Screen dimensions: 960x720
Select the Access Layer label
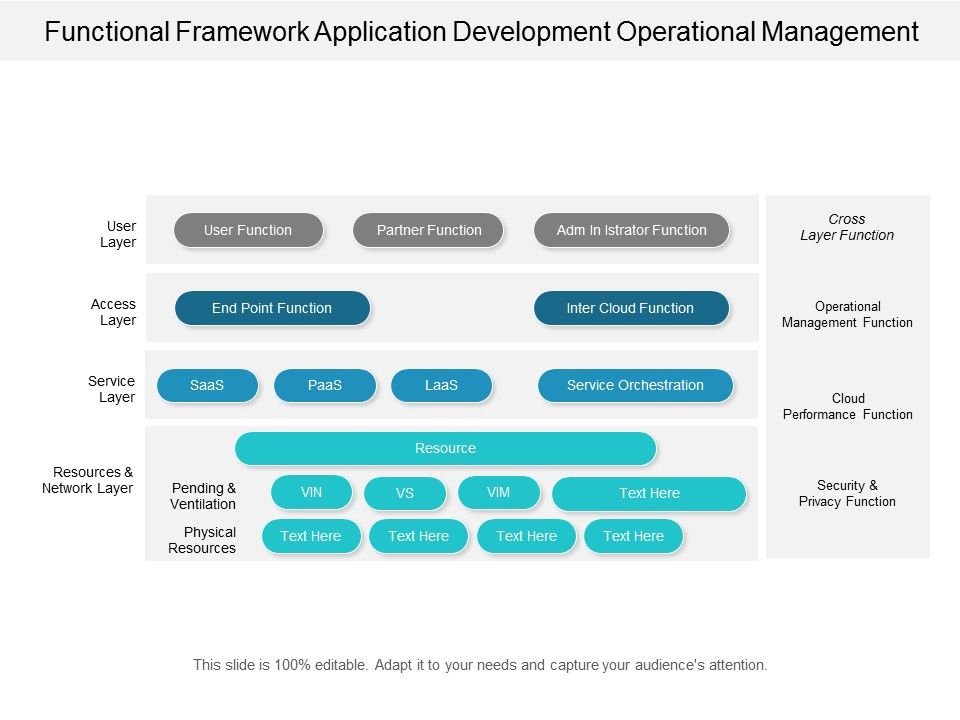point(113,312)
